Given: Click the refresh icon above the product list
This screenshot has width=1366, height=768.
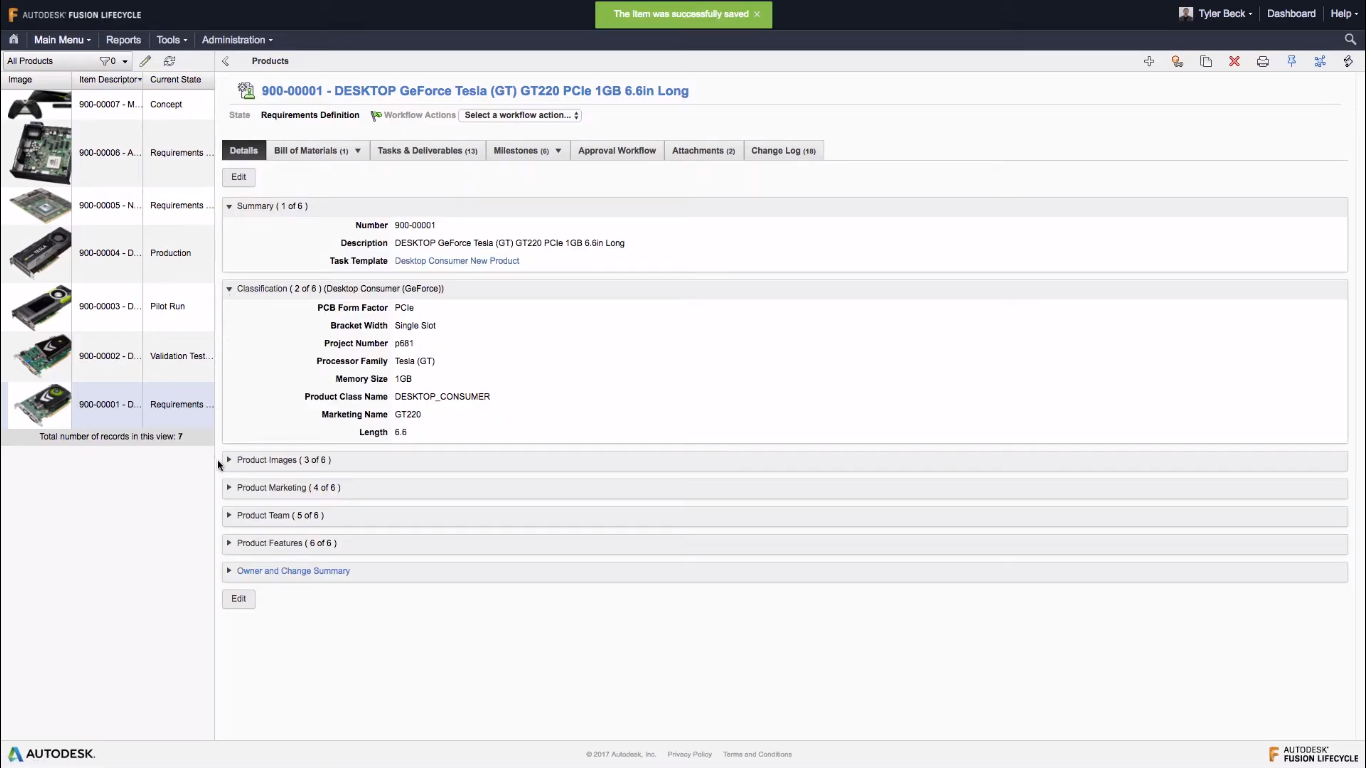Looking at the screenshot, I should pos(169,61).
